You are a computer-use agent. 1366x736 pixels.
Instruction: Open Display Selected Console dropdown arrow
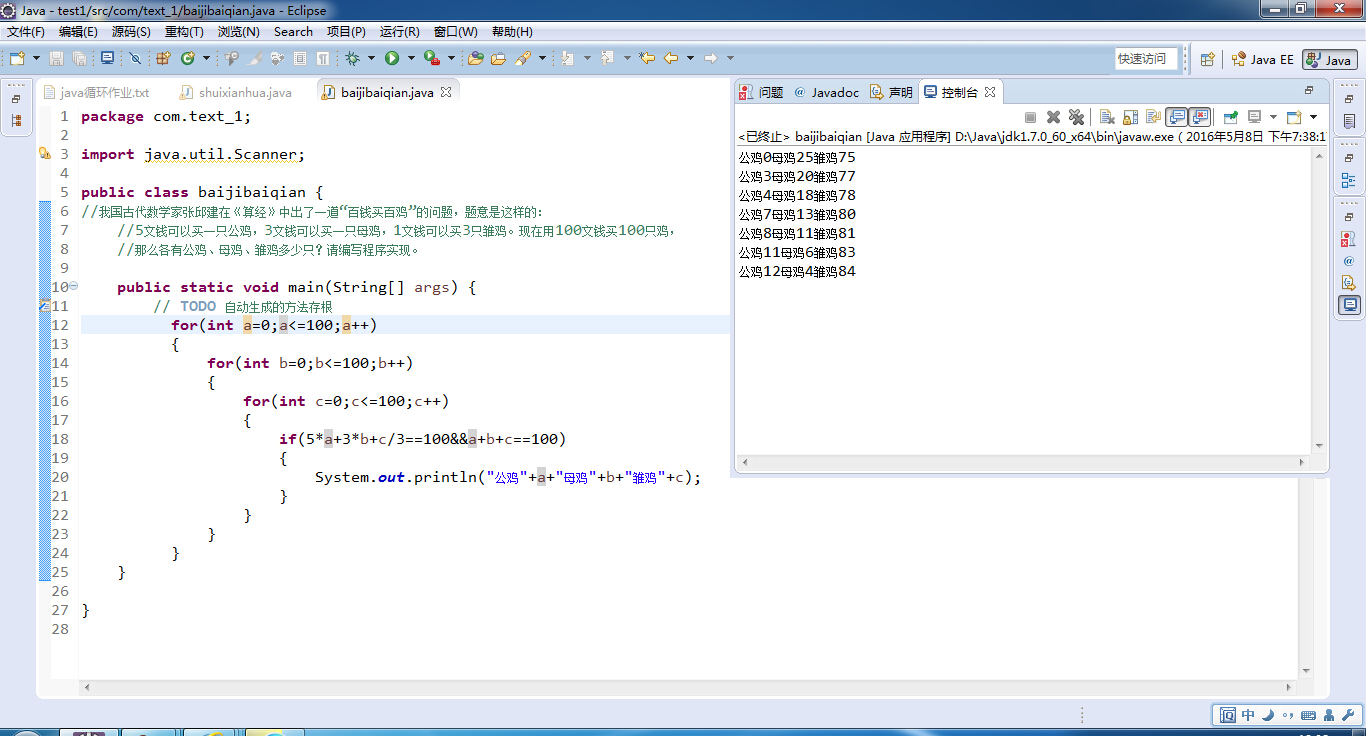(x=1273, y=117)
